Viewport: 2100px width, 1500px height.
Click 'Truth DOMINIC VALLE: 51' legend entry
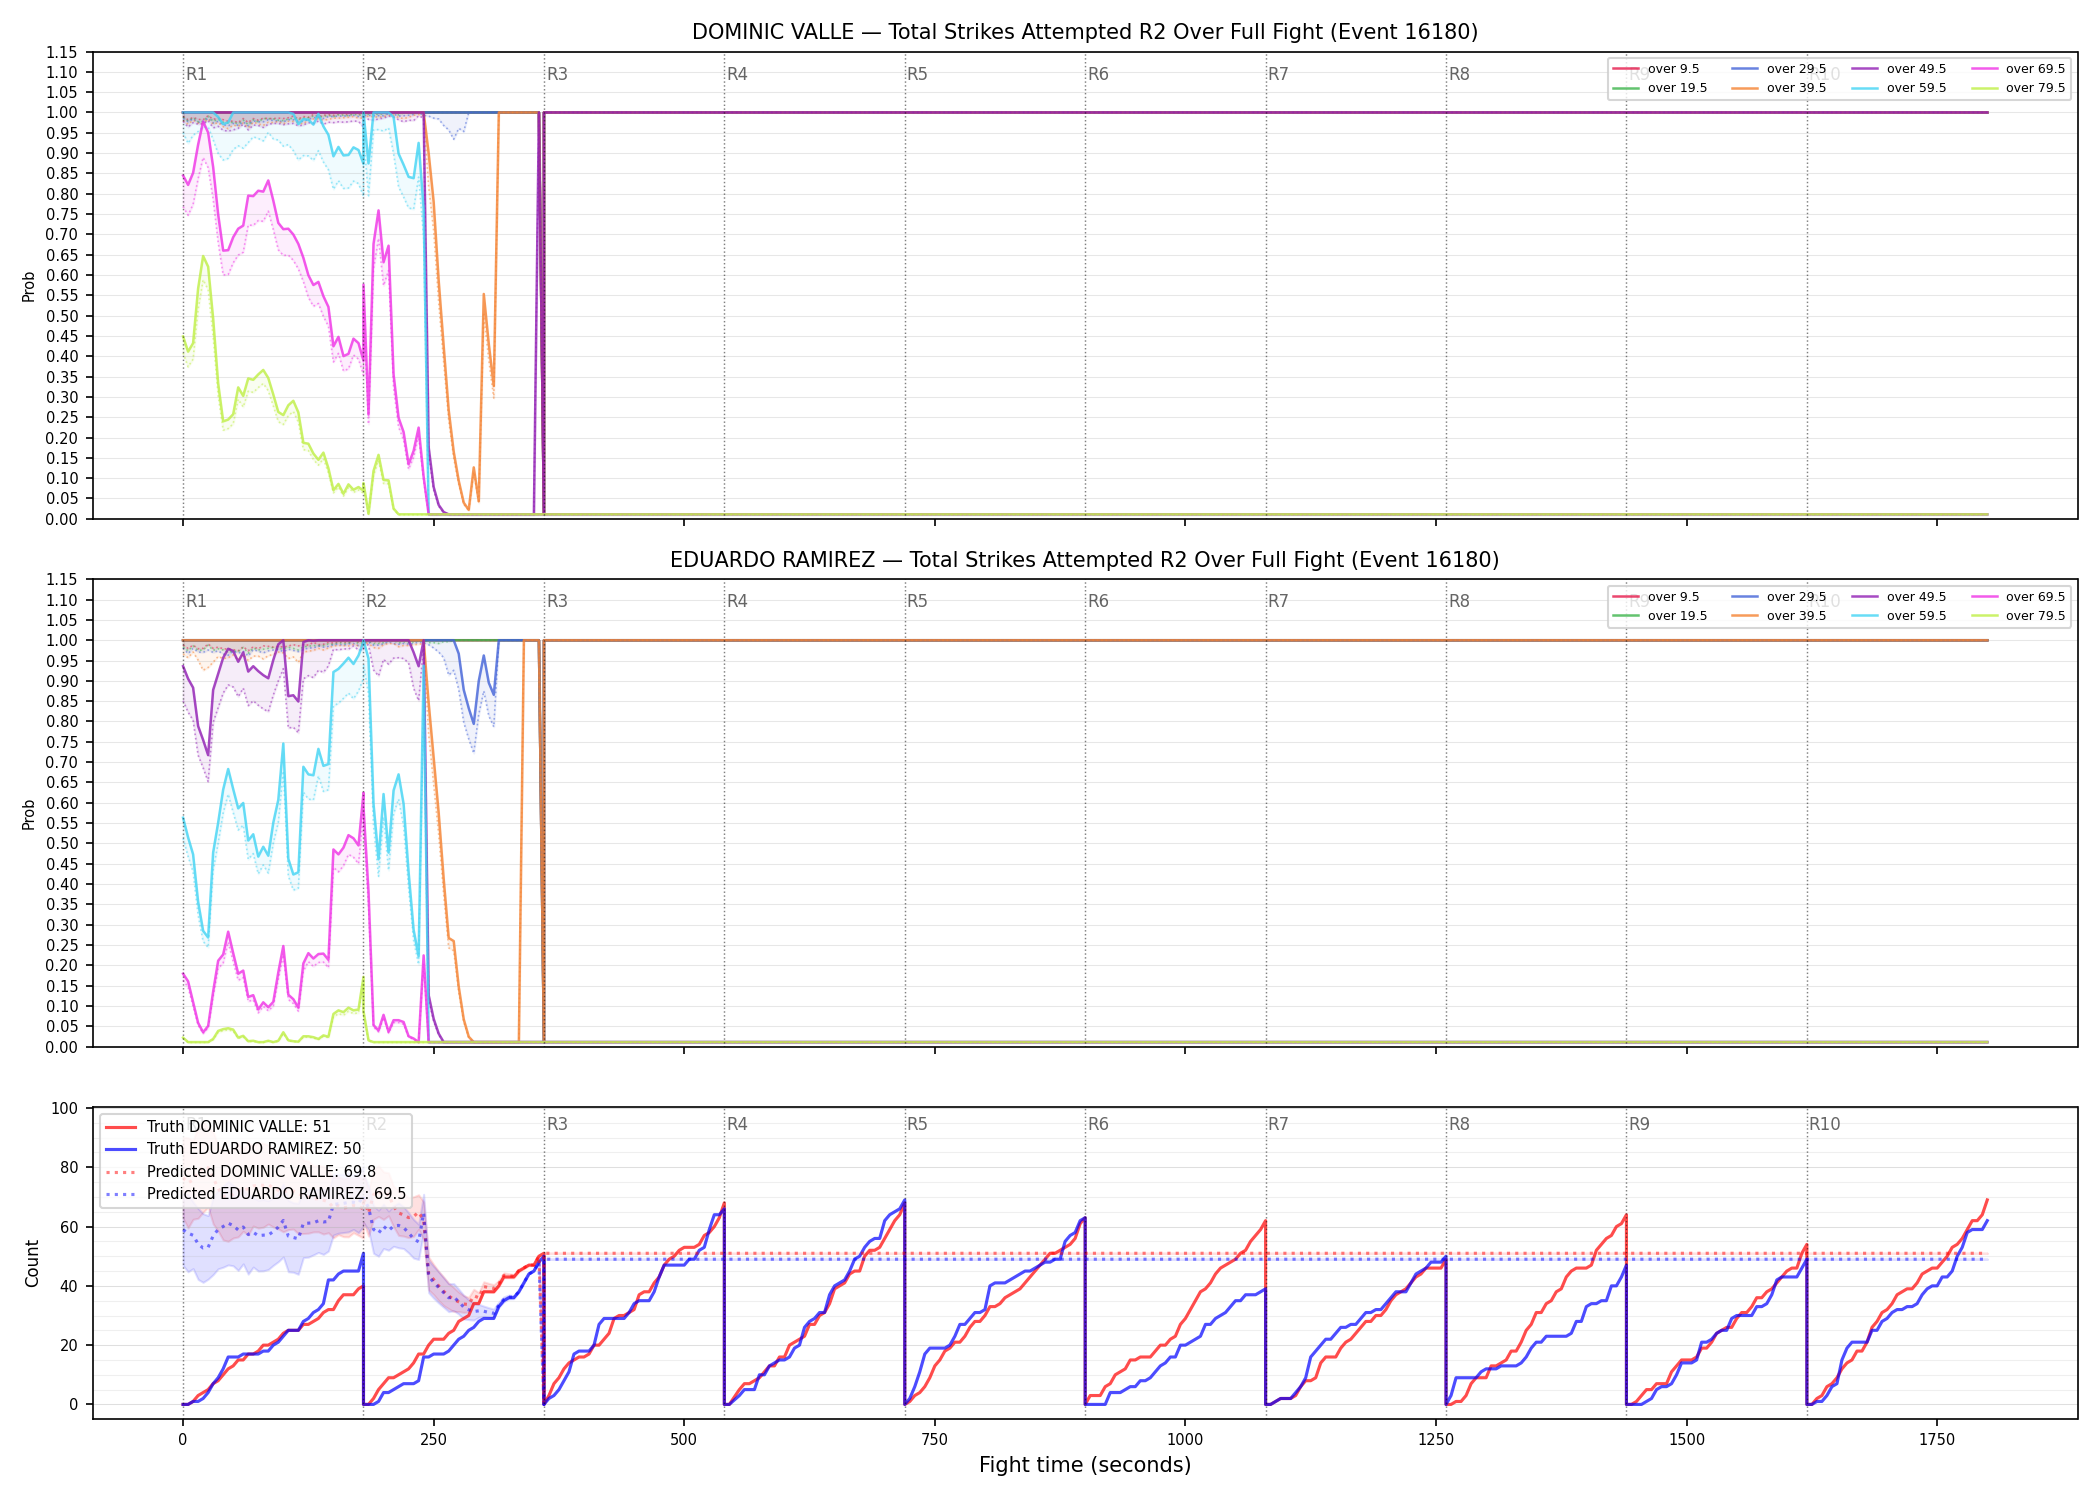[218, 1126]
